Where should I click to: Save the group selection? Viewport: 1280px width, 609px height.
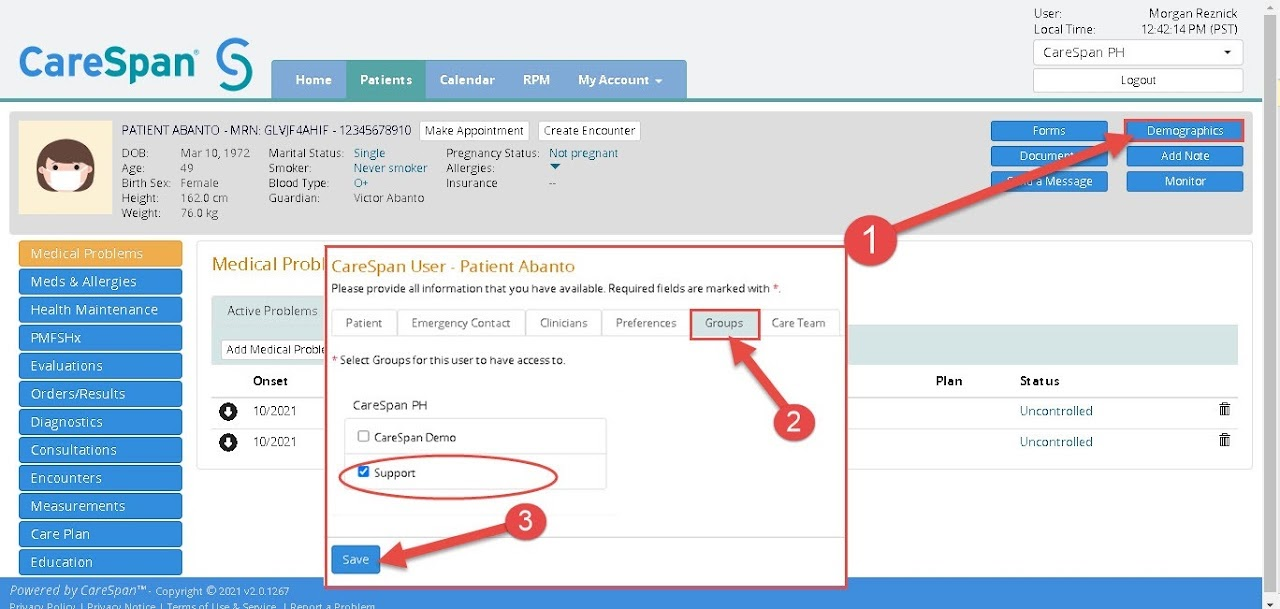(356, 559)
